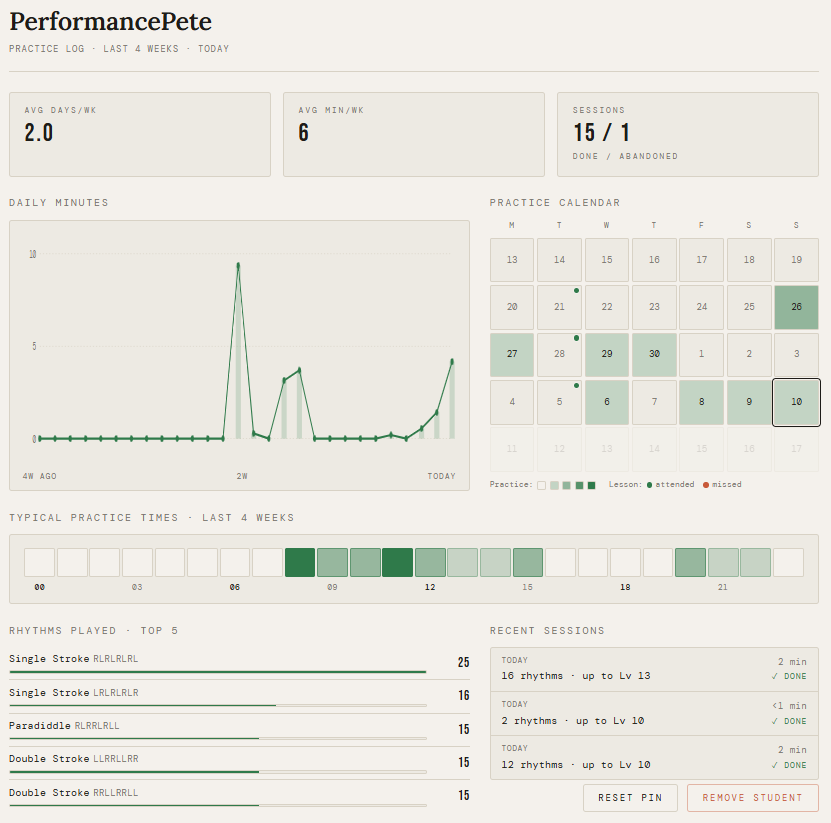The width and height of the screenshot is (831, 823).
Task: Click the hour 11 practice-time cell
Action: pyautogui.click(x=397, y=562)
